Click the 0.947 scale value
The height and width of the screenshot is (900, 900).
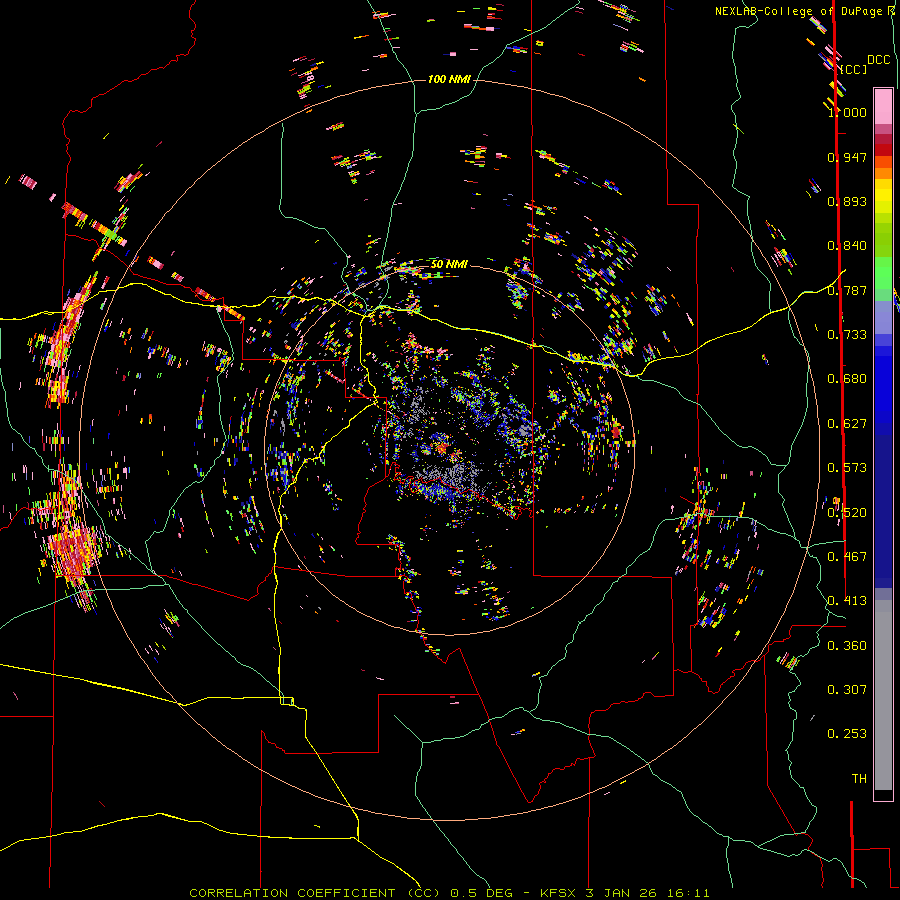(x=847, y=157)
